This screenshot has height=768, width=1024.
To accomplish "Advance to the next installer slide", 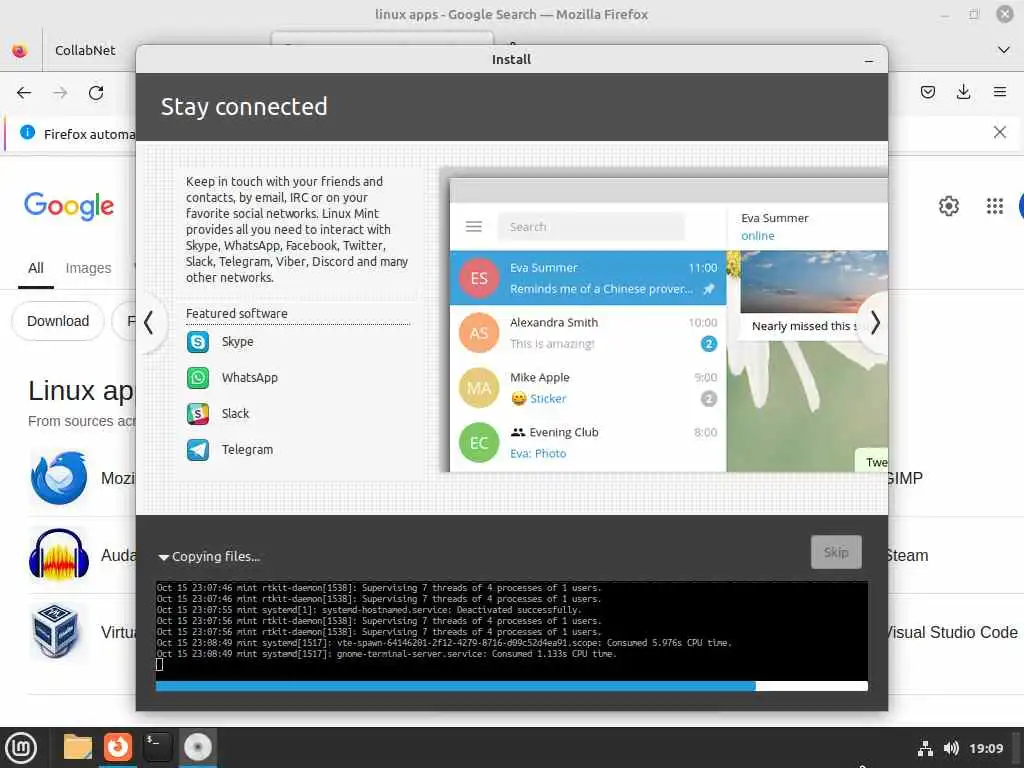I will point(874,323).
